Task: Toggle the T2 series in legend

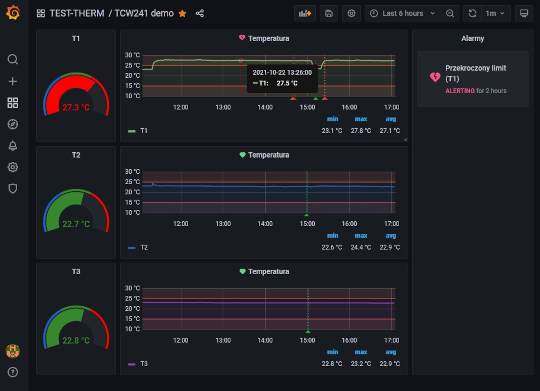Action: 144,247
